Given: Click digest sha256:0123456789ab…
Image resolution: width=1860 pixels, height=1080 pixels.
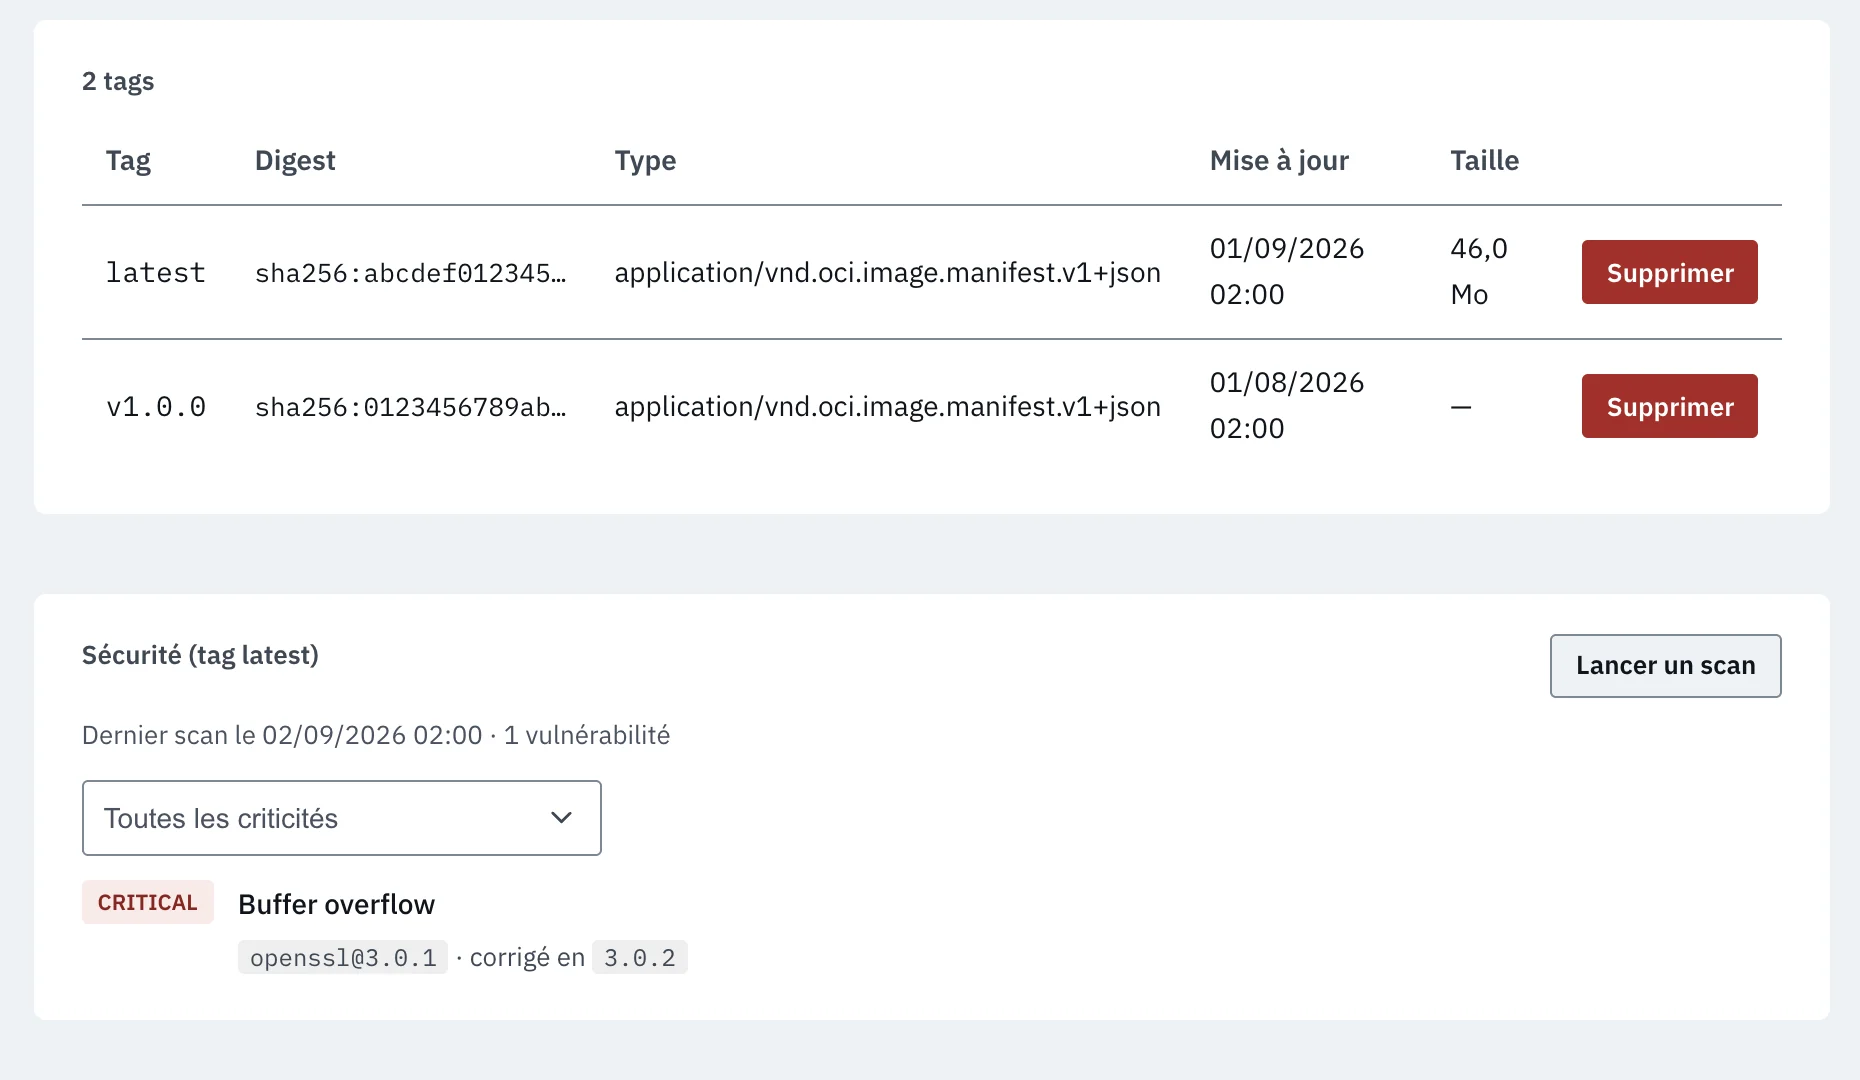Looking at the screenshot, I should coord(410,407).
